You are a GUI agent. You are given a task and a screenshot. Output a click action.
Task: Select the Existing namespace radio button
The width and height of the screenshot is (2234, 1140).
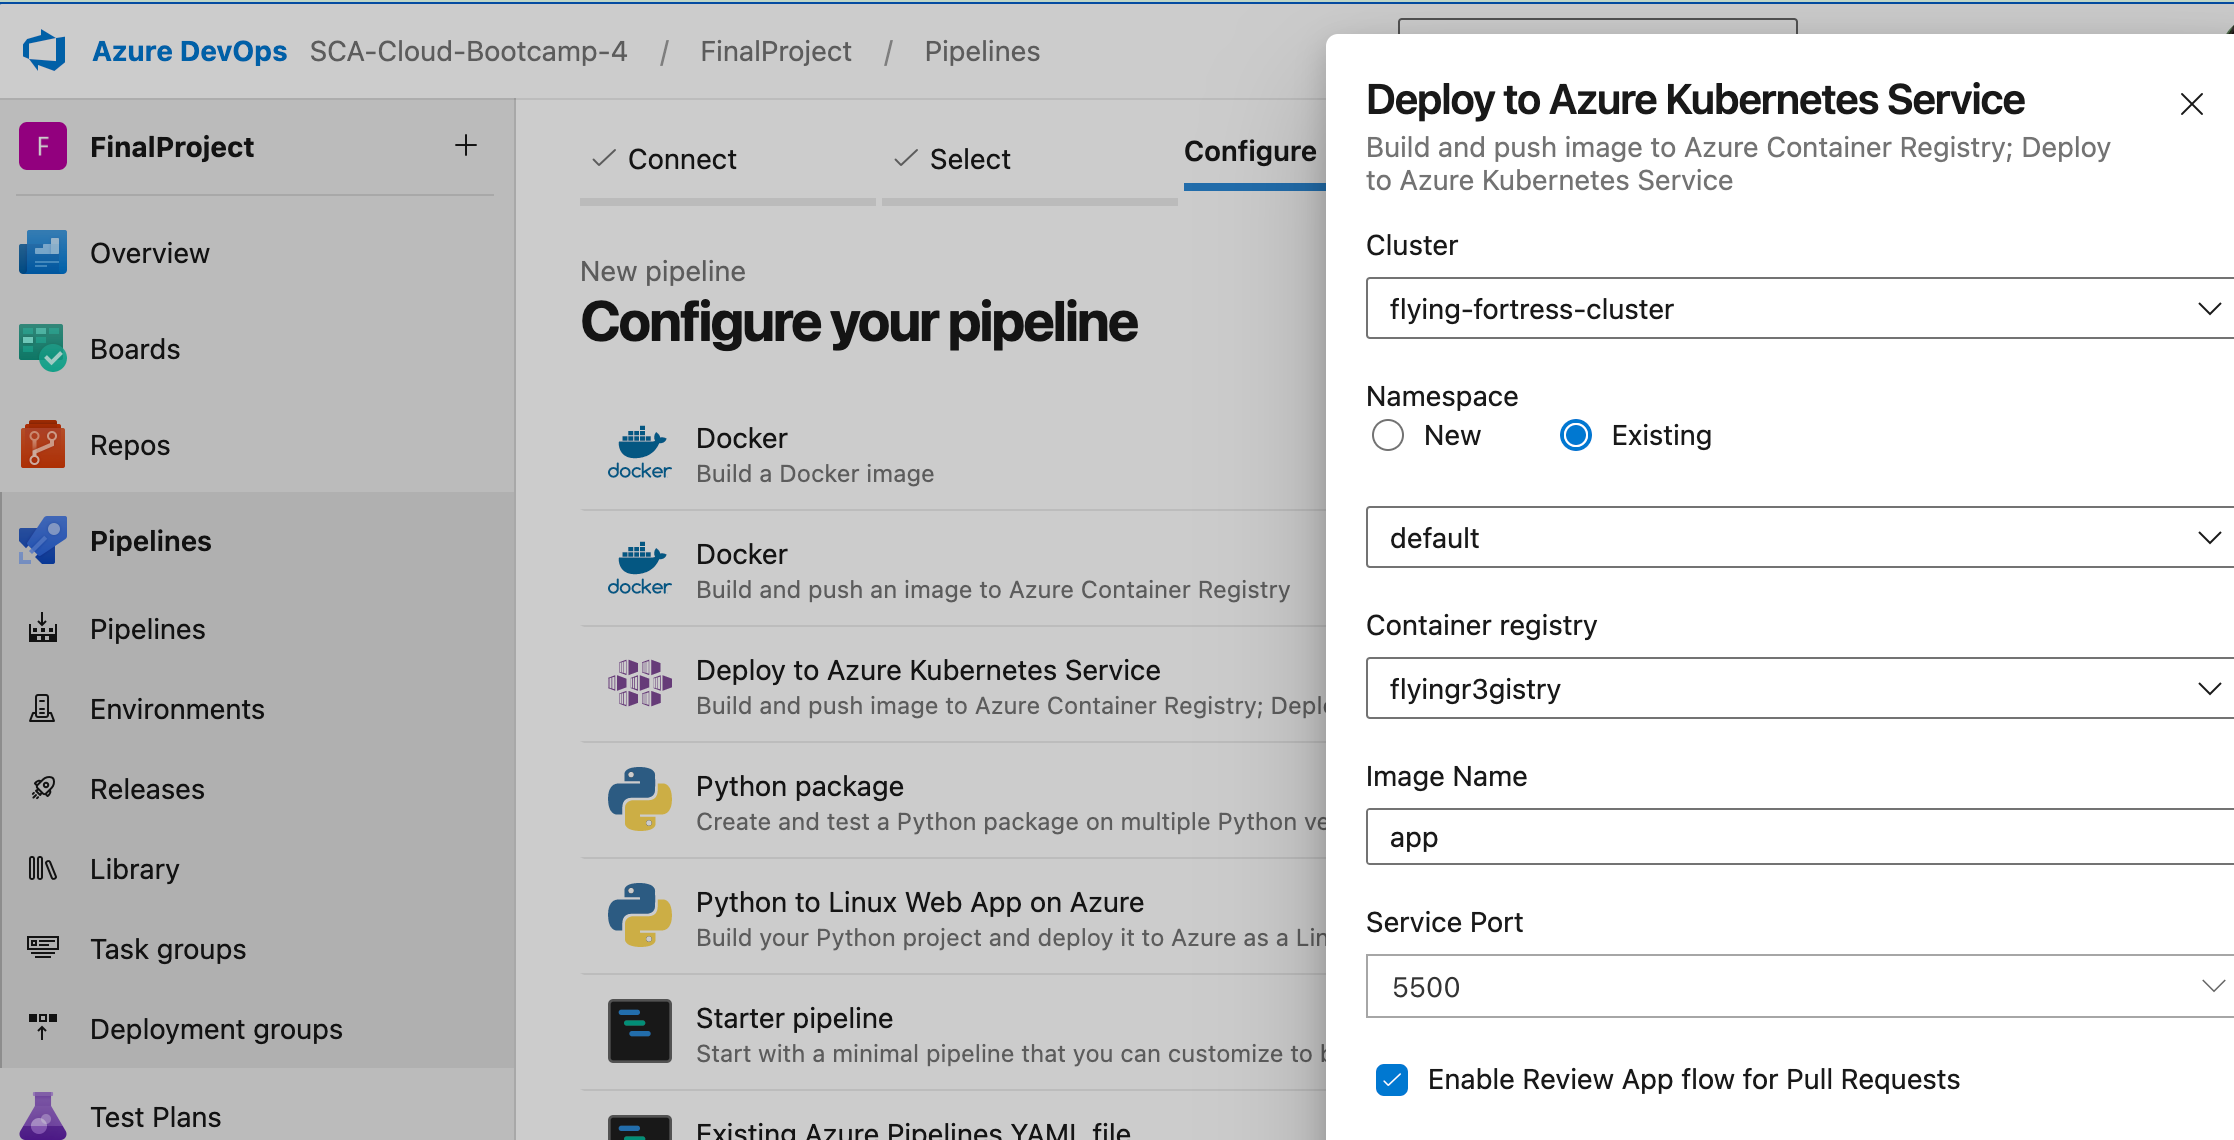[x=1576, y=435]
